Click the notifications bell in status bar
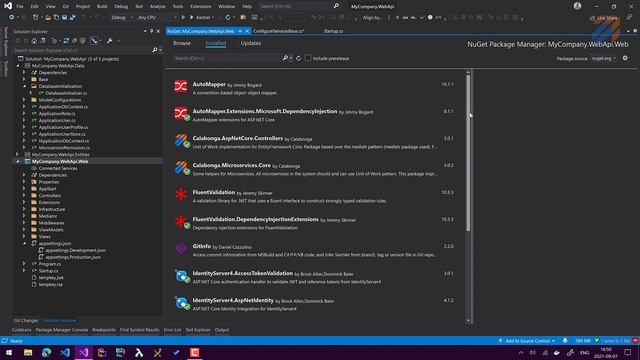This screenshot has height=360, width=640. point(565,340)
